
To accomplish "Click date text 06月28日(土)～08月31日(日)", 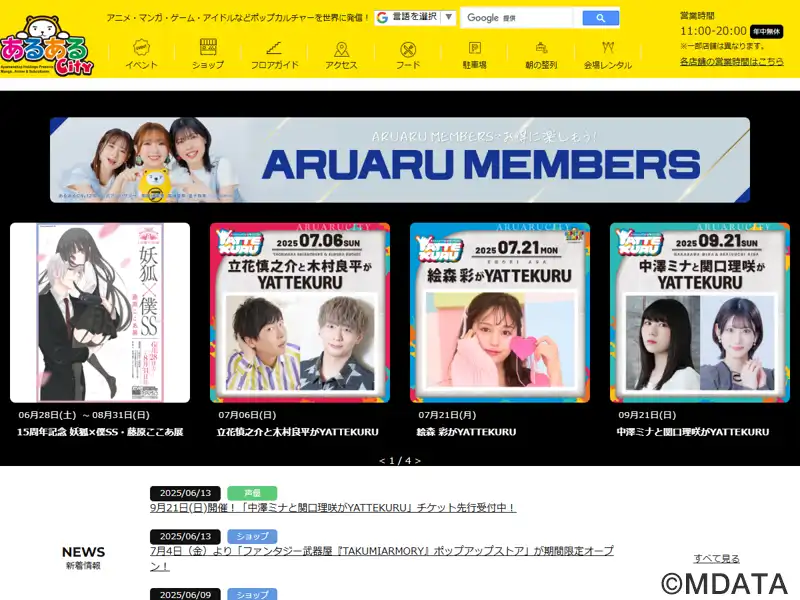I will [84, 415].
